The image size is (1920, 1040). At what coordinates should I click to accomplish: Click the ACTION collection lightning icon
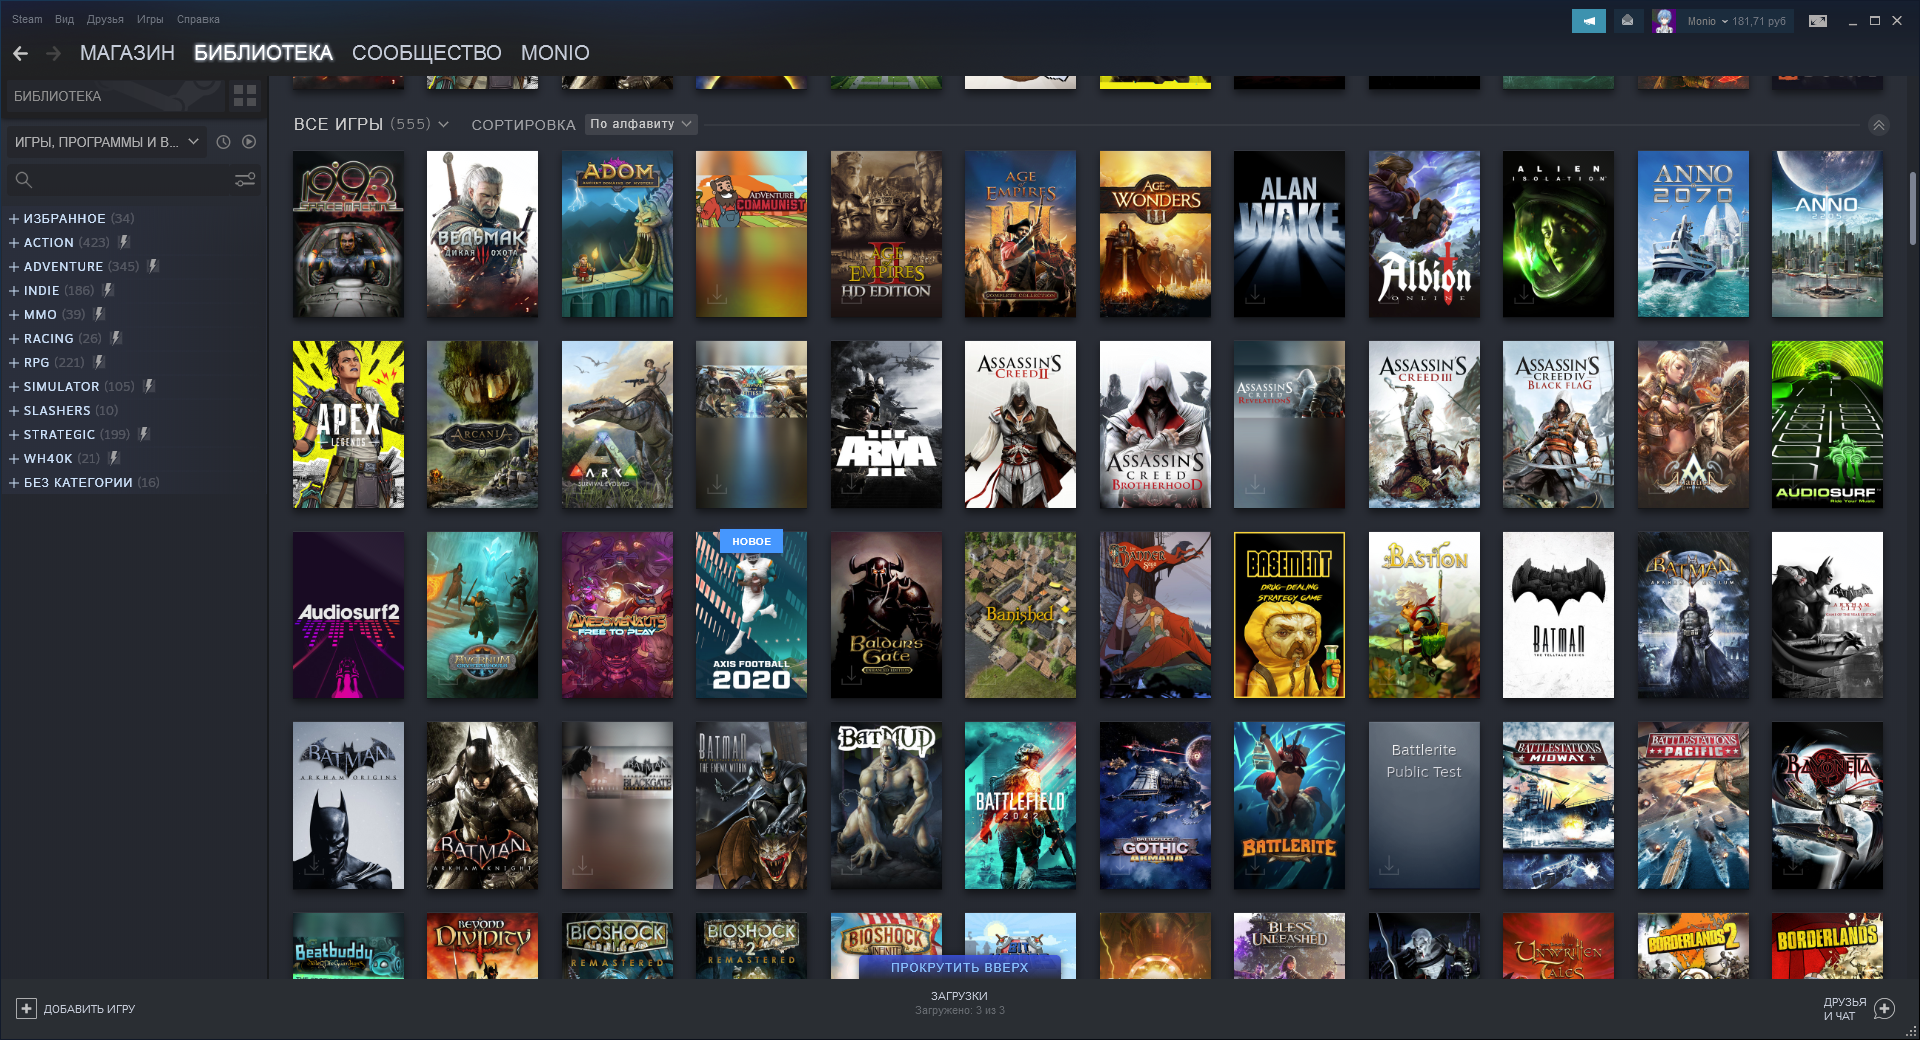pos(124,242)
